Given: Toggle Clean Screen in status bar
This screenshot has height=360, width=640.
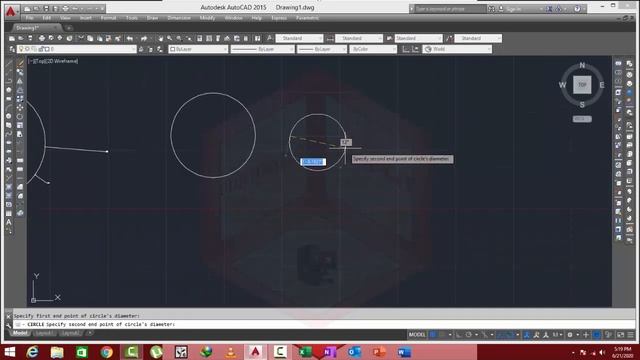Looking at the screenshot, I should (x=620, y=335).
